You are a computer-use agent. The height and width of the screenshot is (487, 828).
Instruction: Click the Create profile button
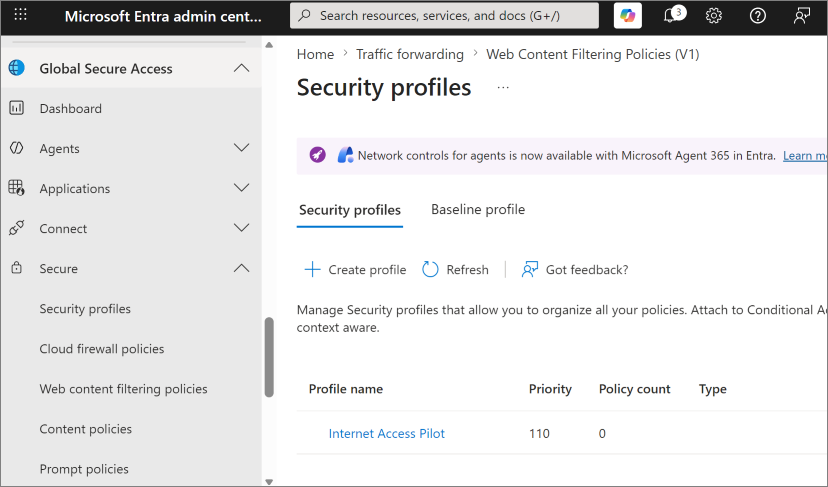(355, 269)
